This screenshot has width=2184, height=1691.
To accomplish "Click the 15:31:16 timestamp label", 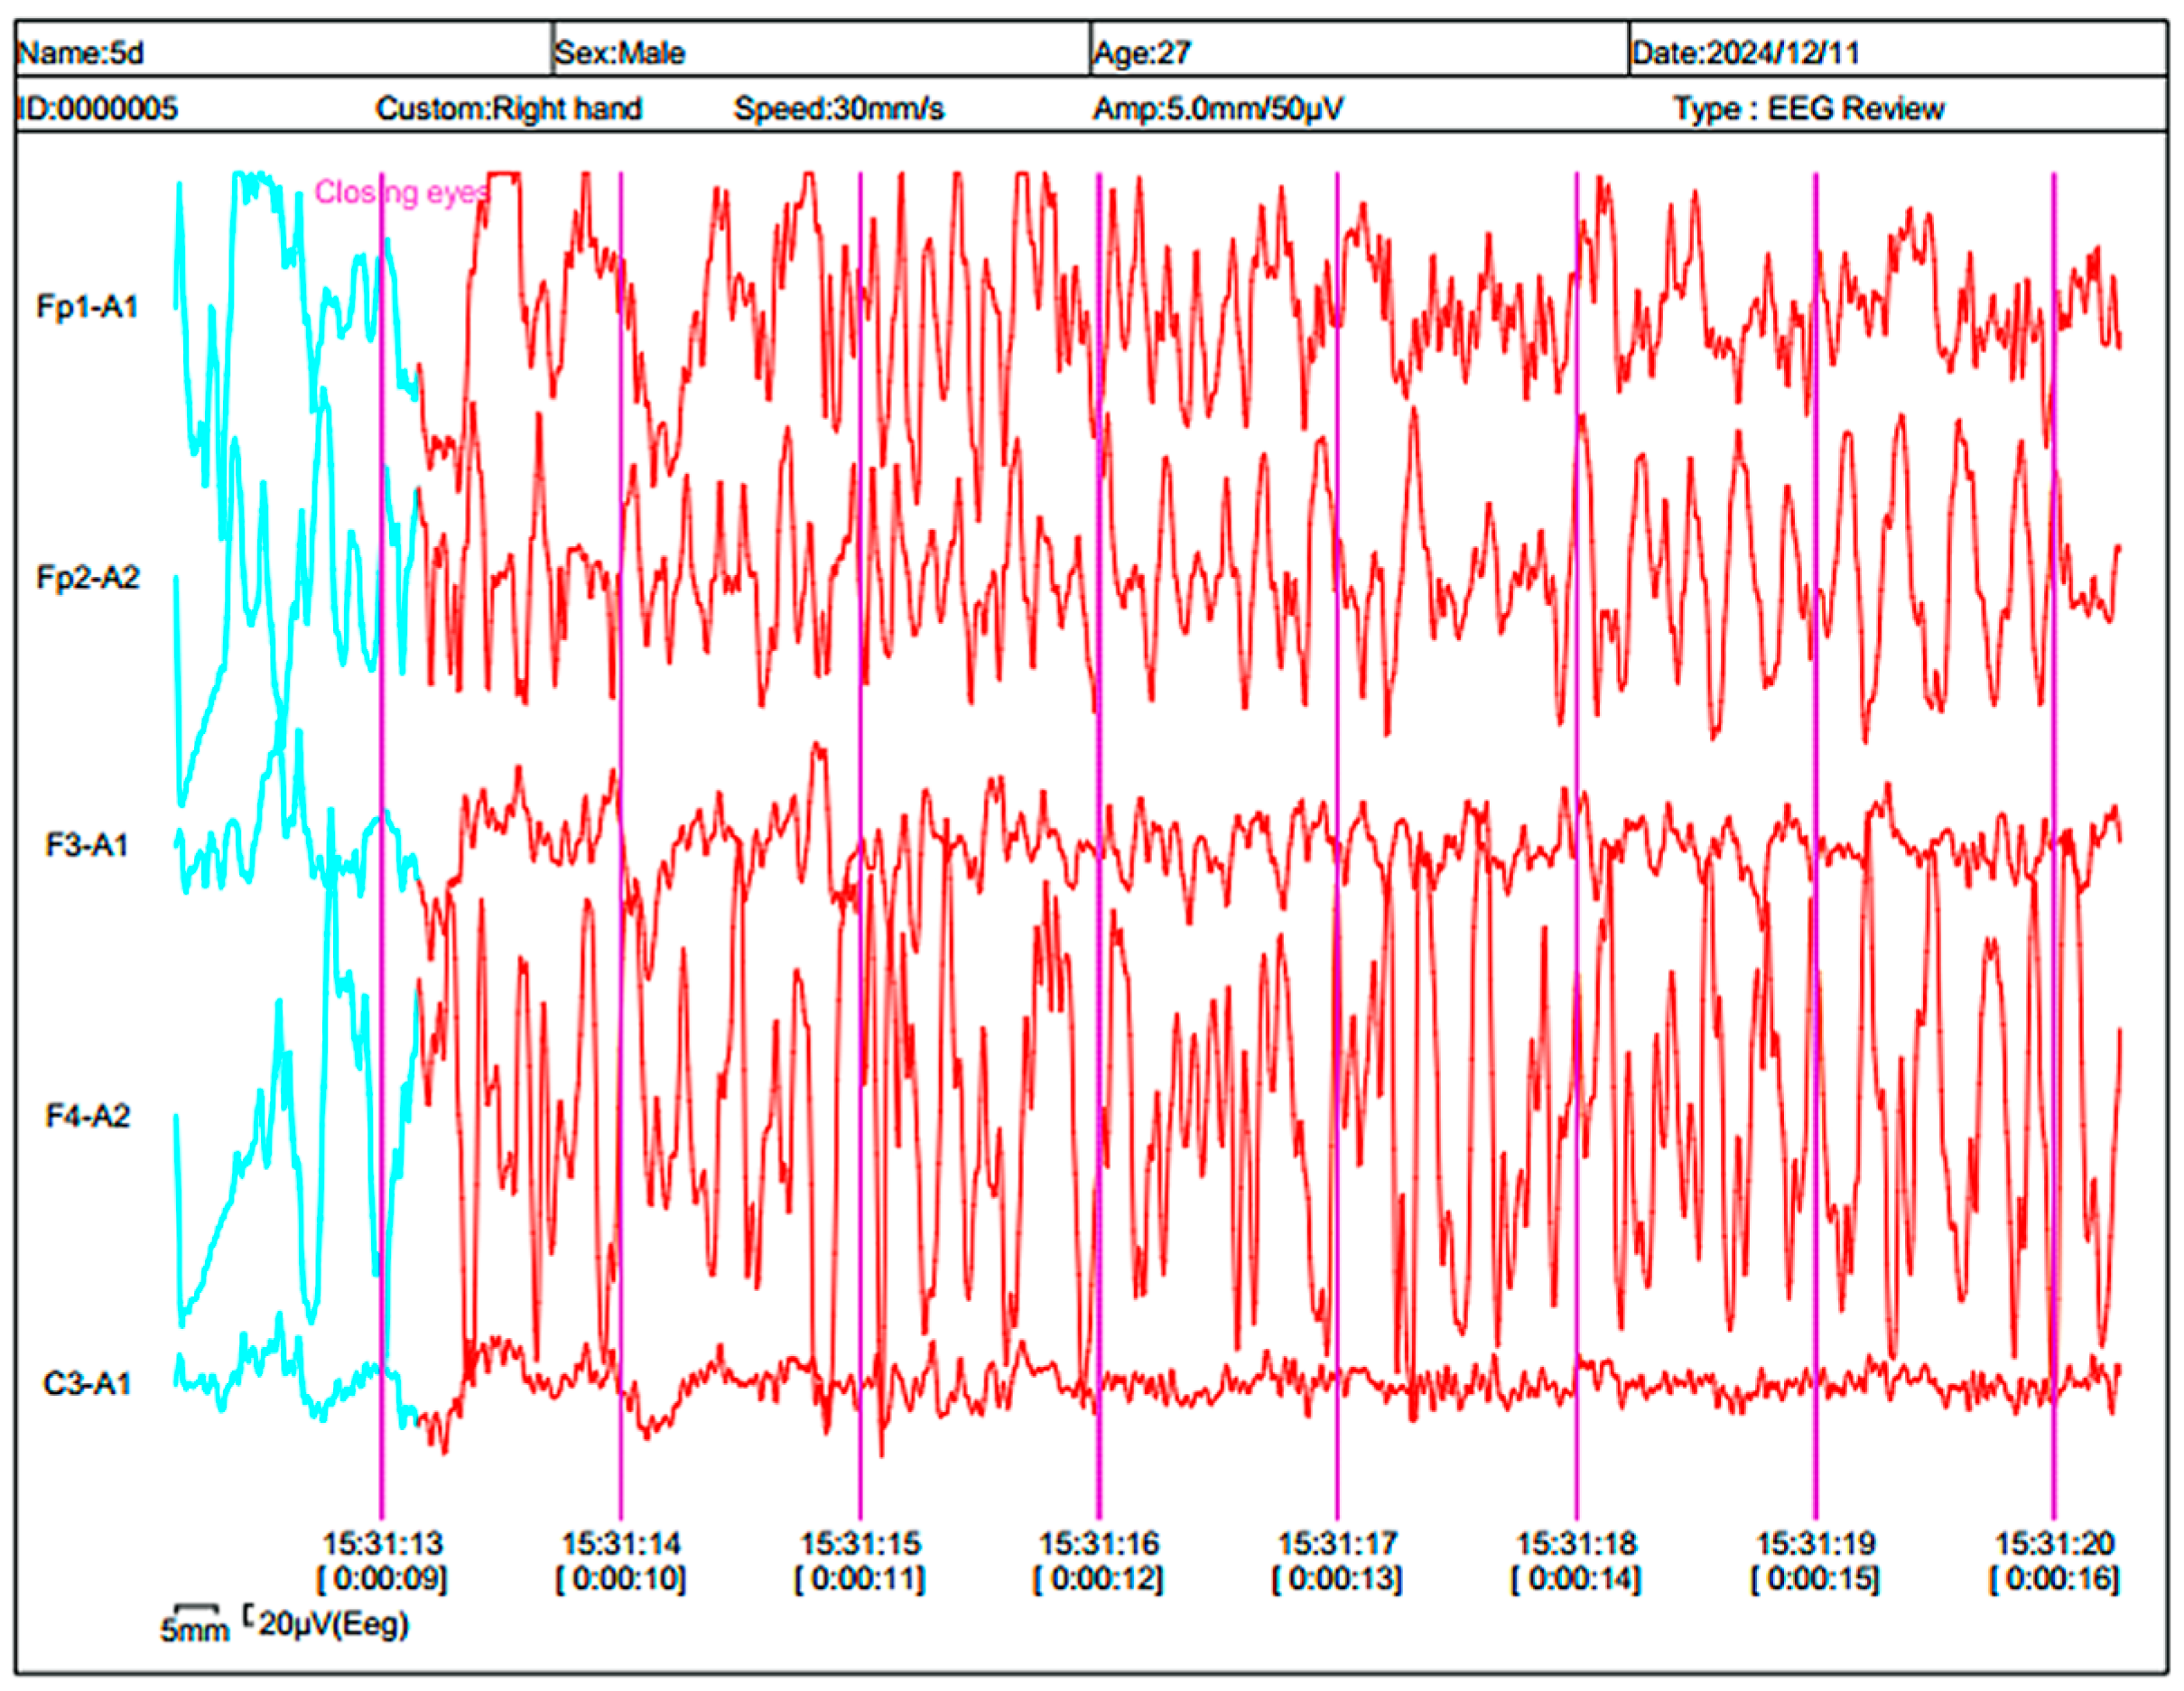I will pyautogui.click(x=1099, y=1543).
